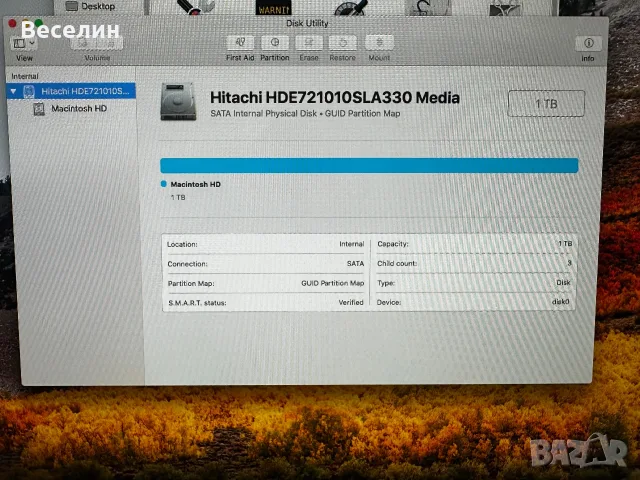Screen dimensions: 640x480
Task: Click the Mount toolbar icon
Action: [379, 42]
